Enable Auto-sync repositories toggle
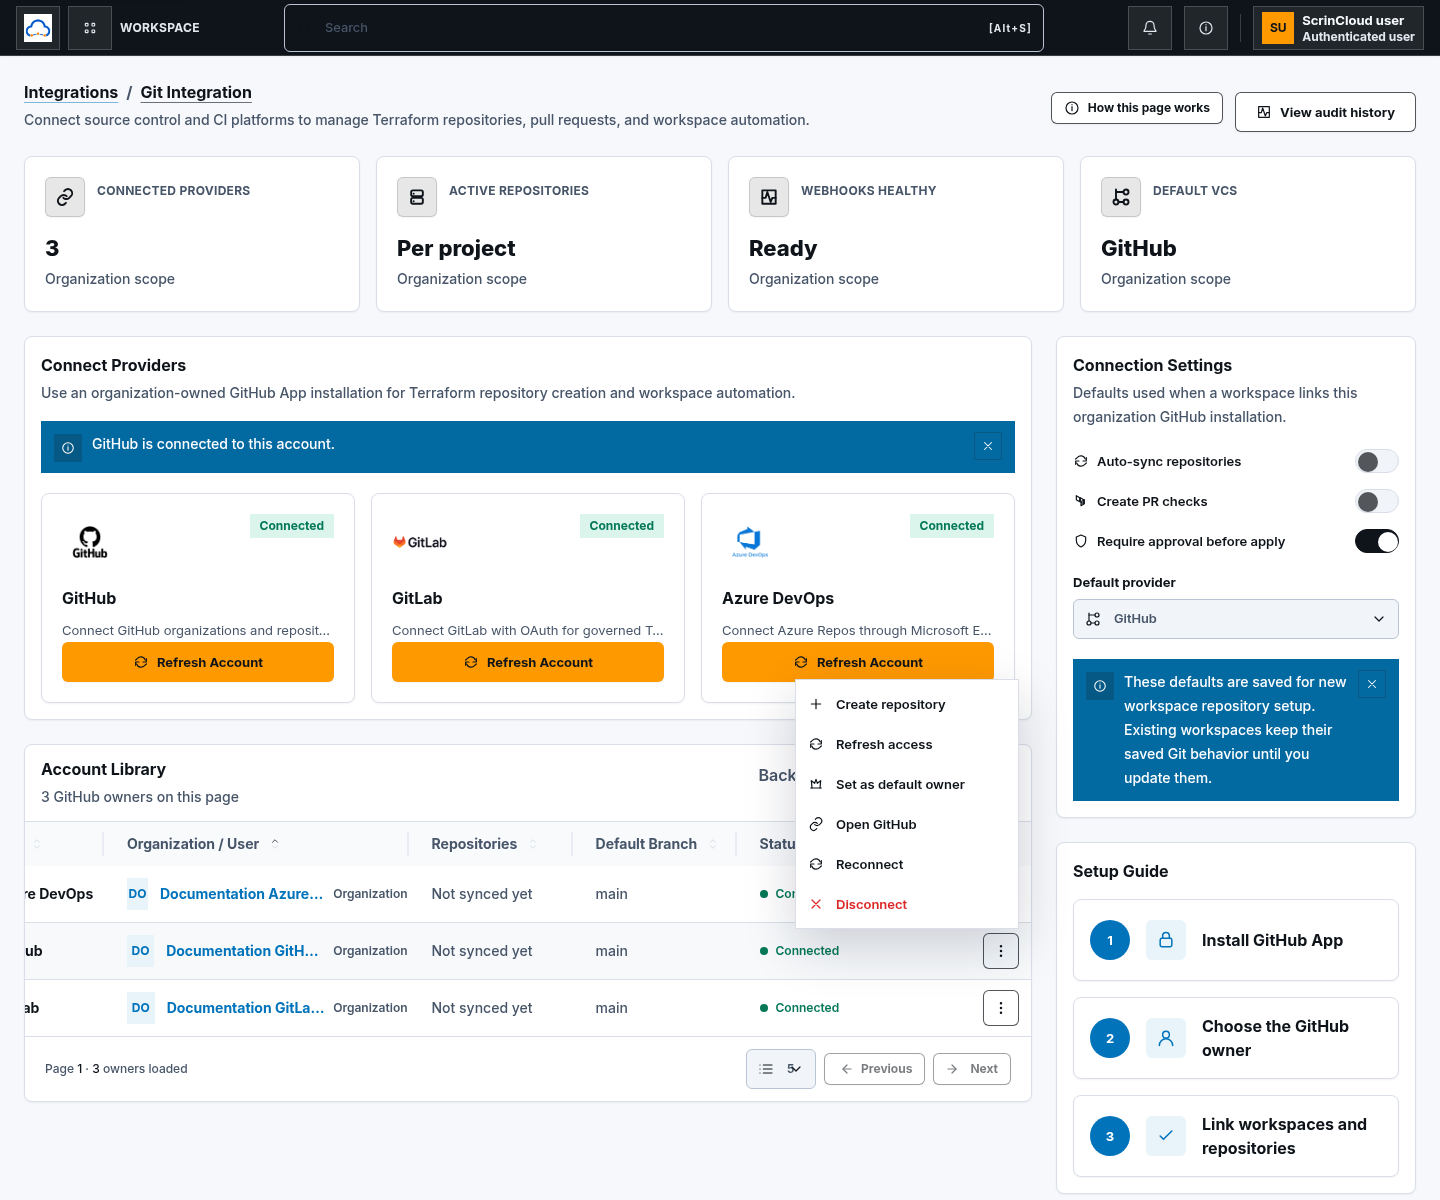Viewport: 1440px width, 1200px height. (1377, 461)
